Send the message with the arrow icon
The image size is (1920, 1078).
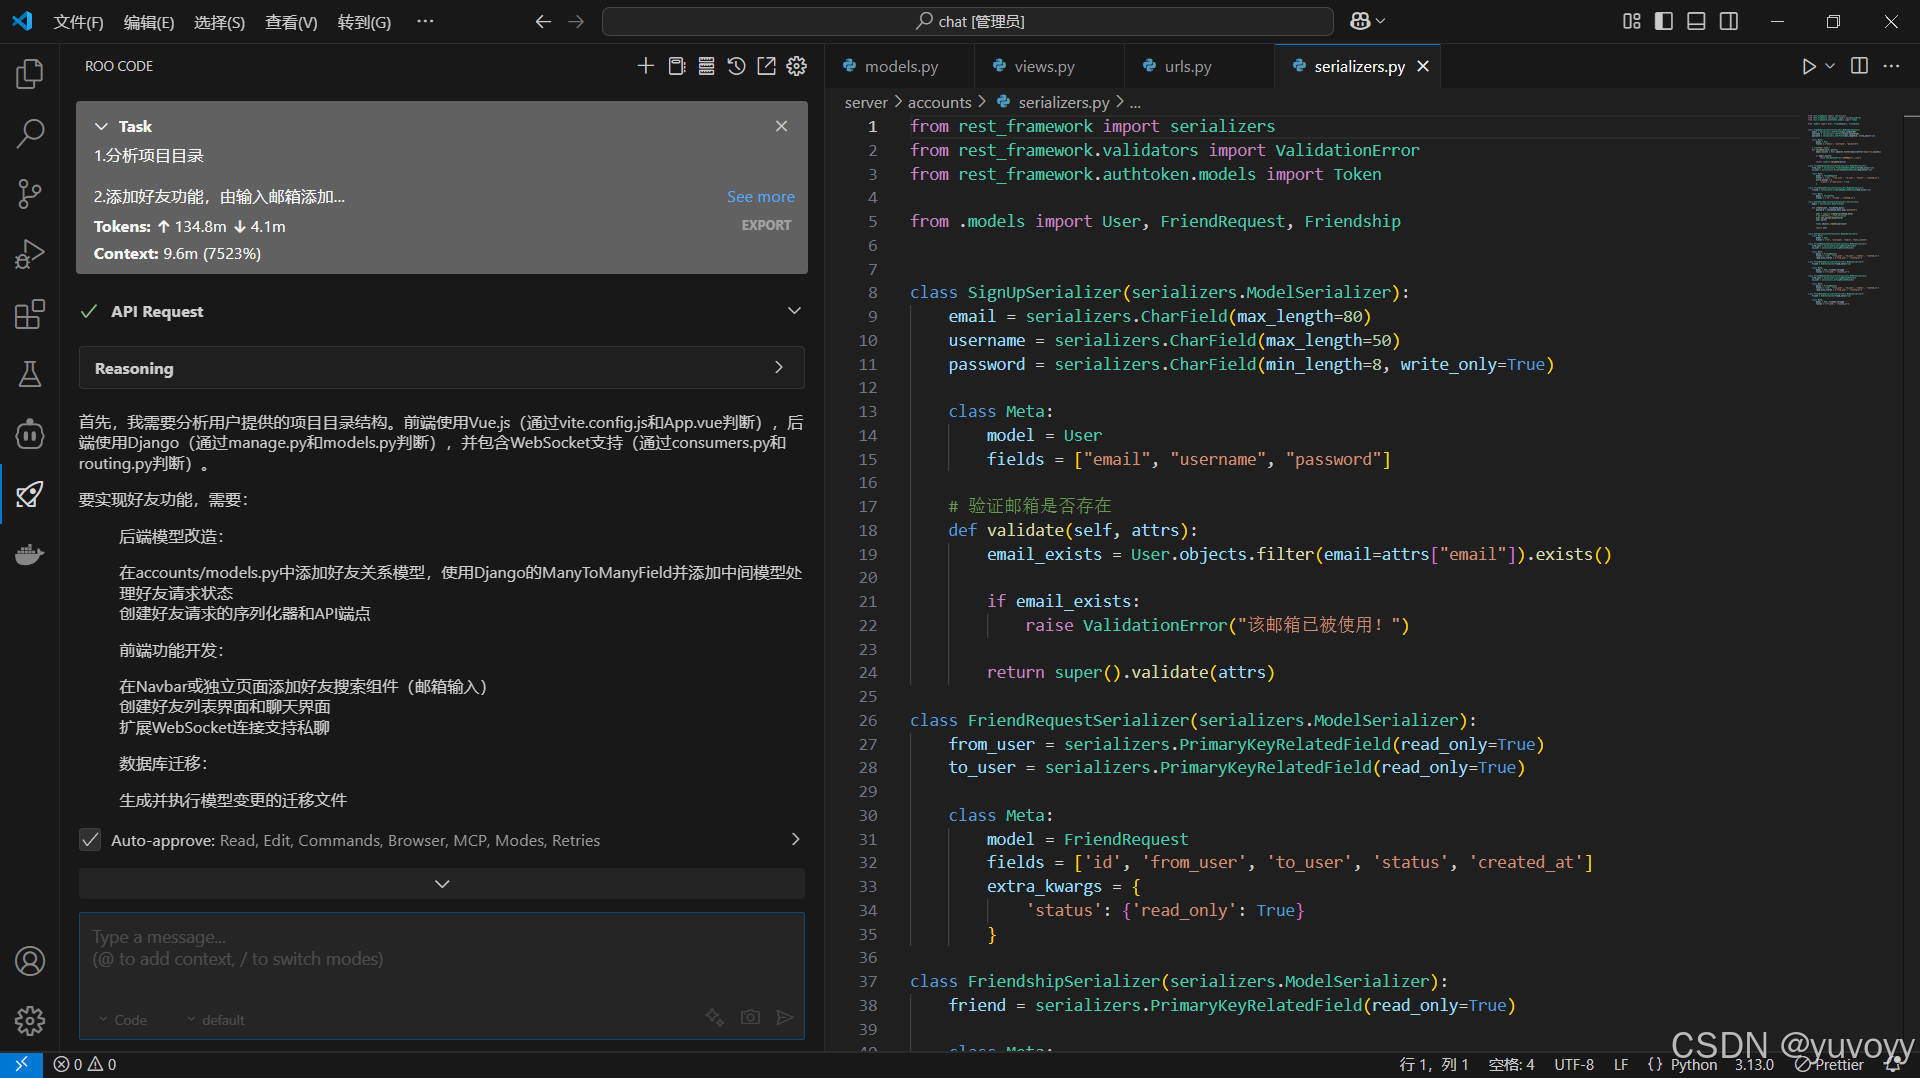785,1017
